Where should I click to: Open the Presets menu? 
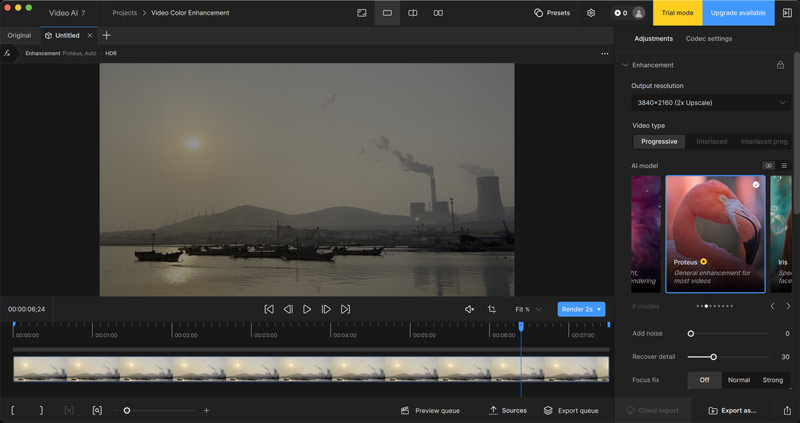point(552,13)
